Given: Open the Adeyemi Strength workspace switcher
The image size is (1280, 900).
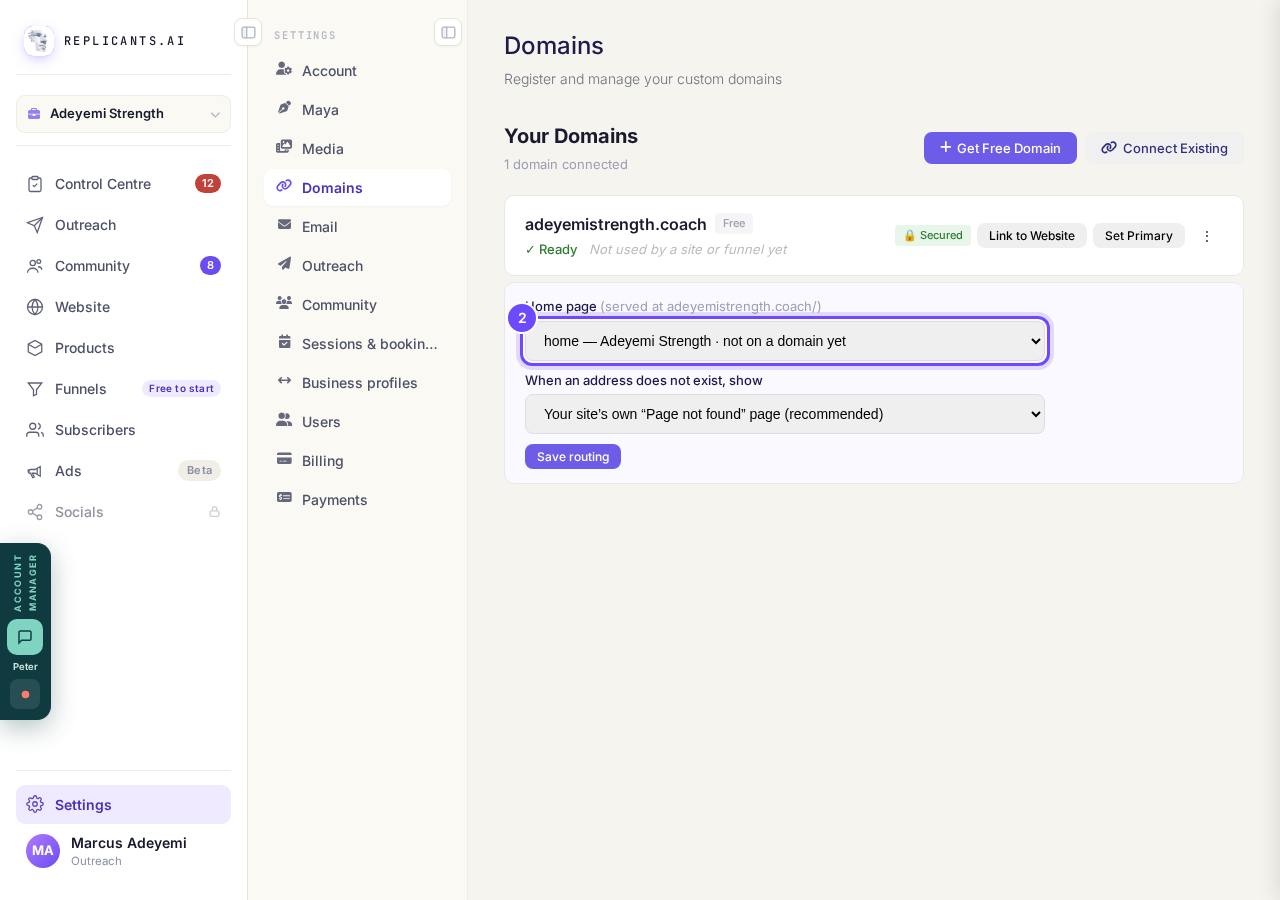Looking at the screenshot, I should (x=123, y=114).
